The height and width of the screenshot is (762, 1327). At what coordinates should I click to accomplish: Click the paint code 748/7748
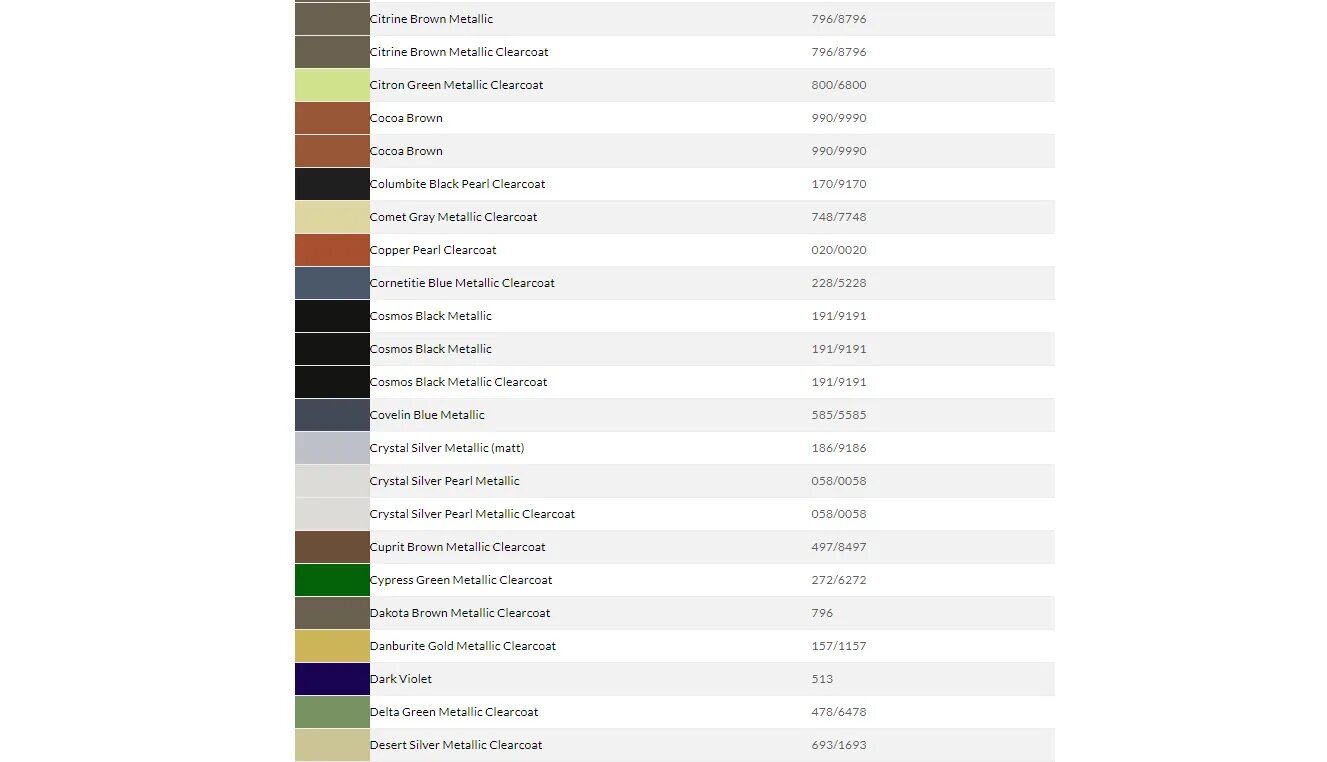(x=839, y=217)
